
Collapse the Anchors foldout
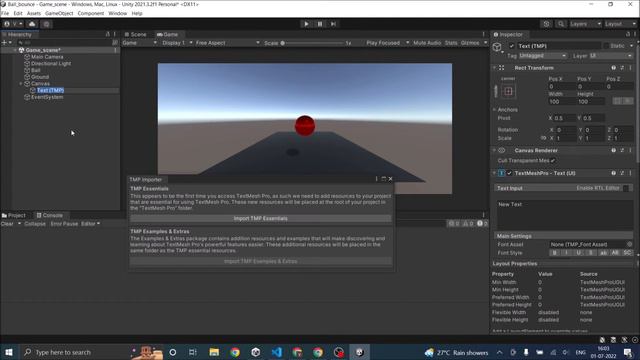pyautogui.click(x=494, y=110)
